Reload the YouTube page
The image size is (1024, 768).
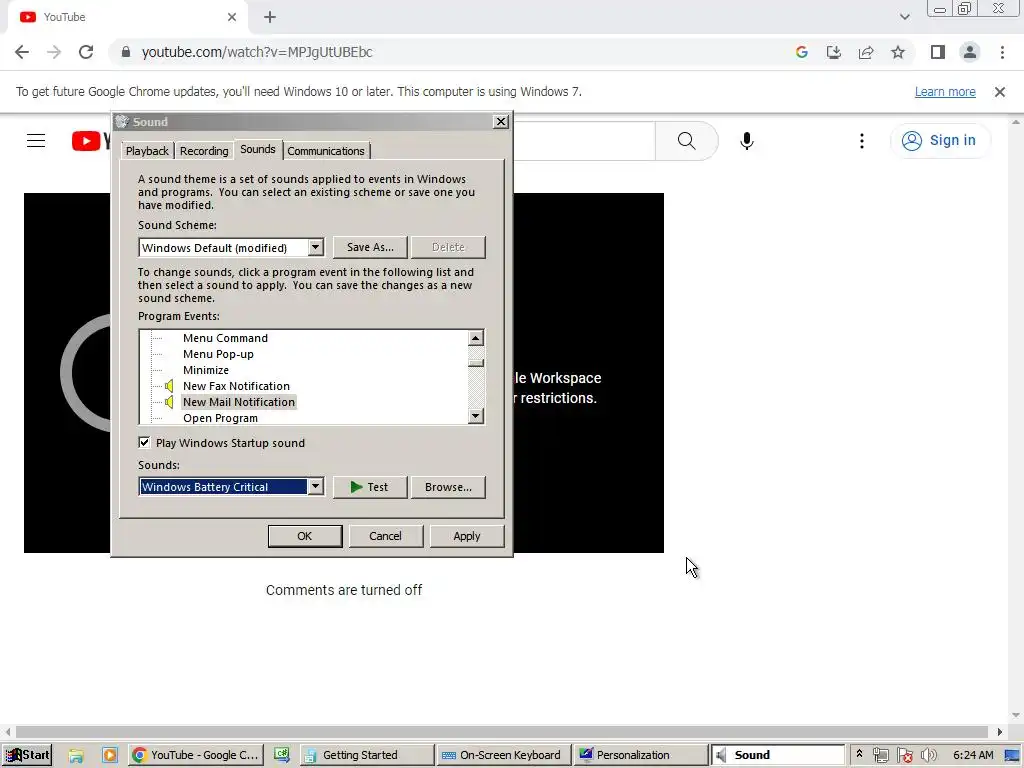tap(86, 52)
